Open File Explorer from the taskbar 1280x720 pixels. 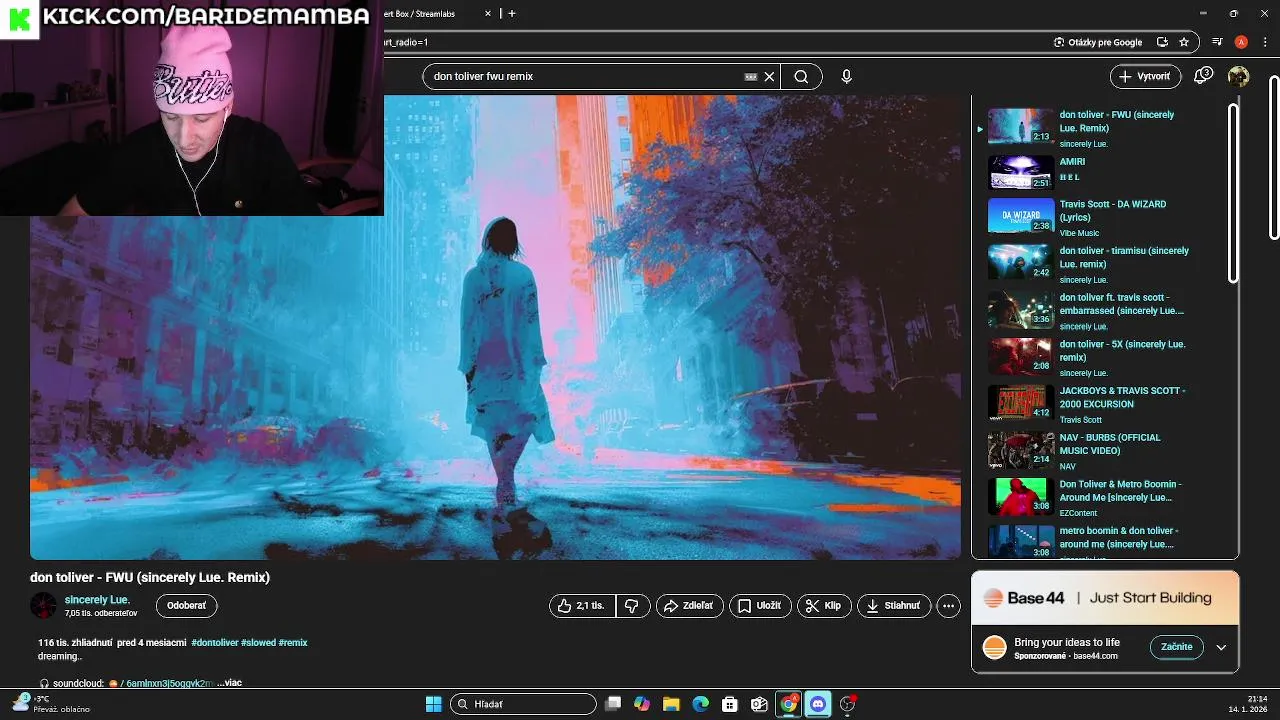[x=671, y=704]
